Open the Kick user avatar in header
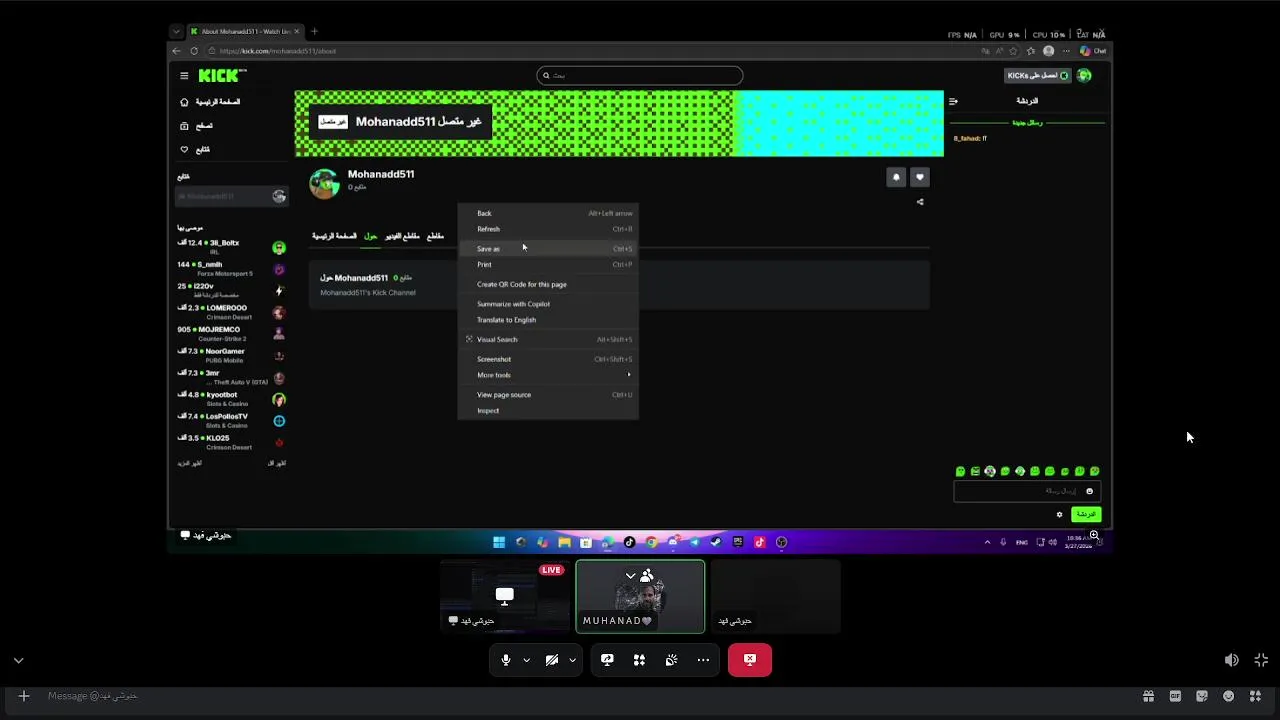1280x720 pixels. pos(1085,75)
